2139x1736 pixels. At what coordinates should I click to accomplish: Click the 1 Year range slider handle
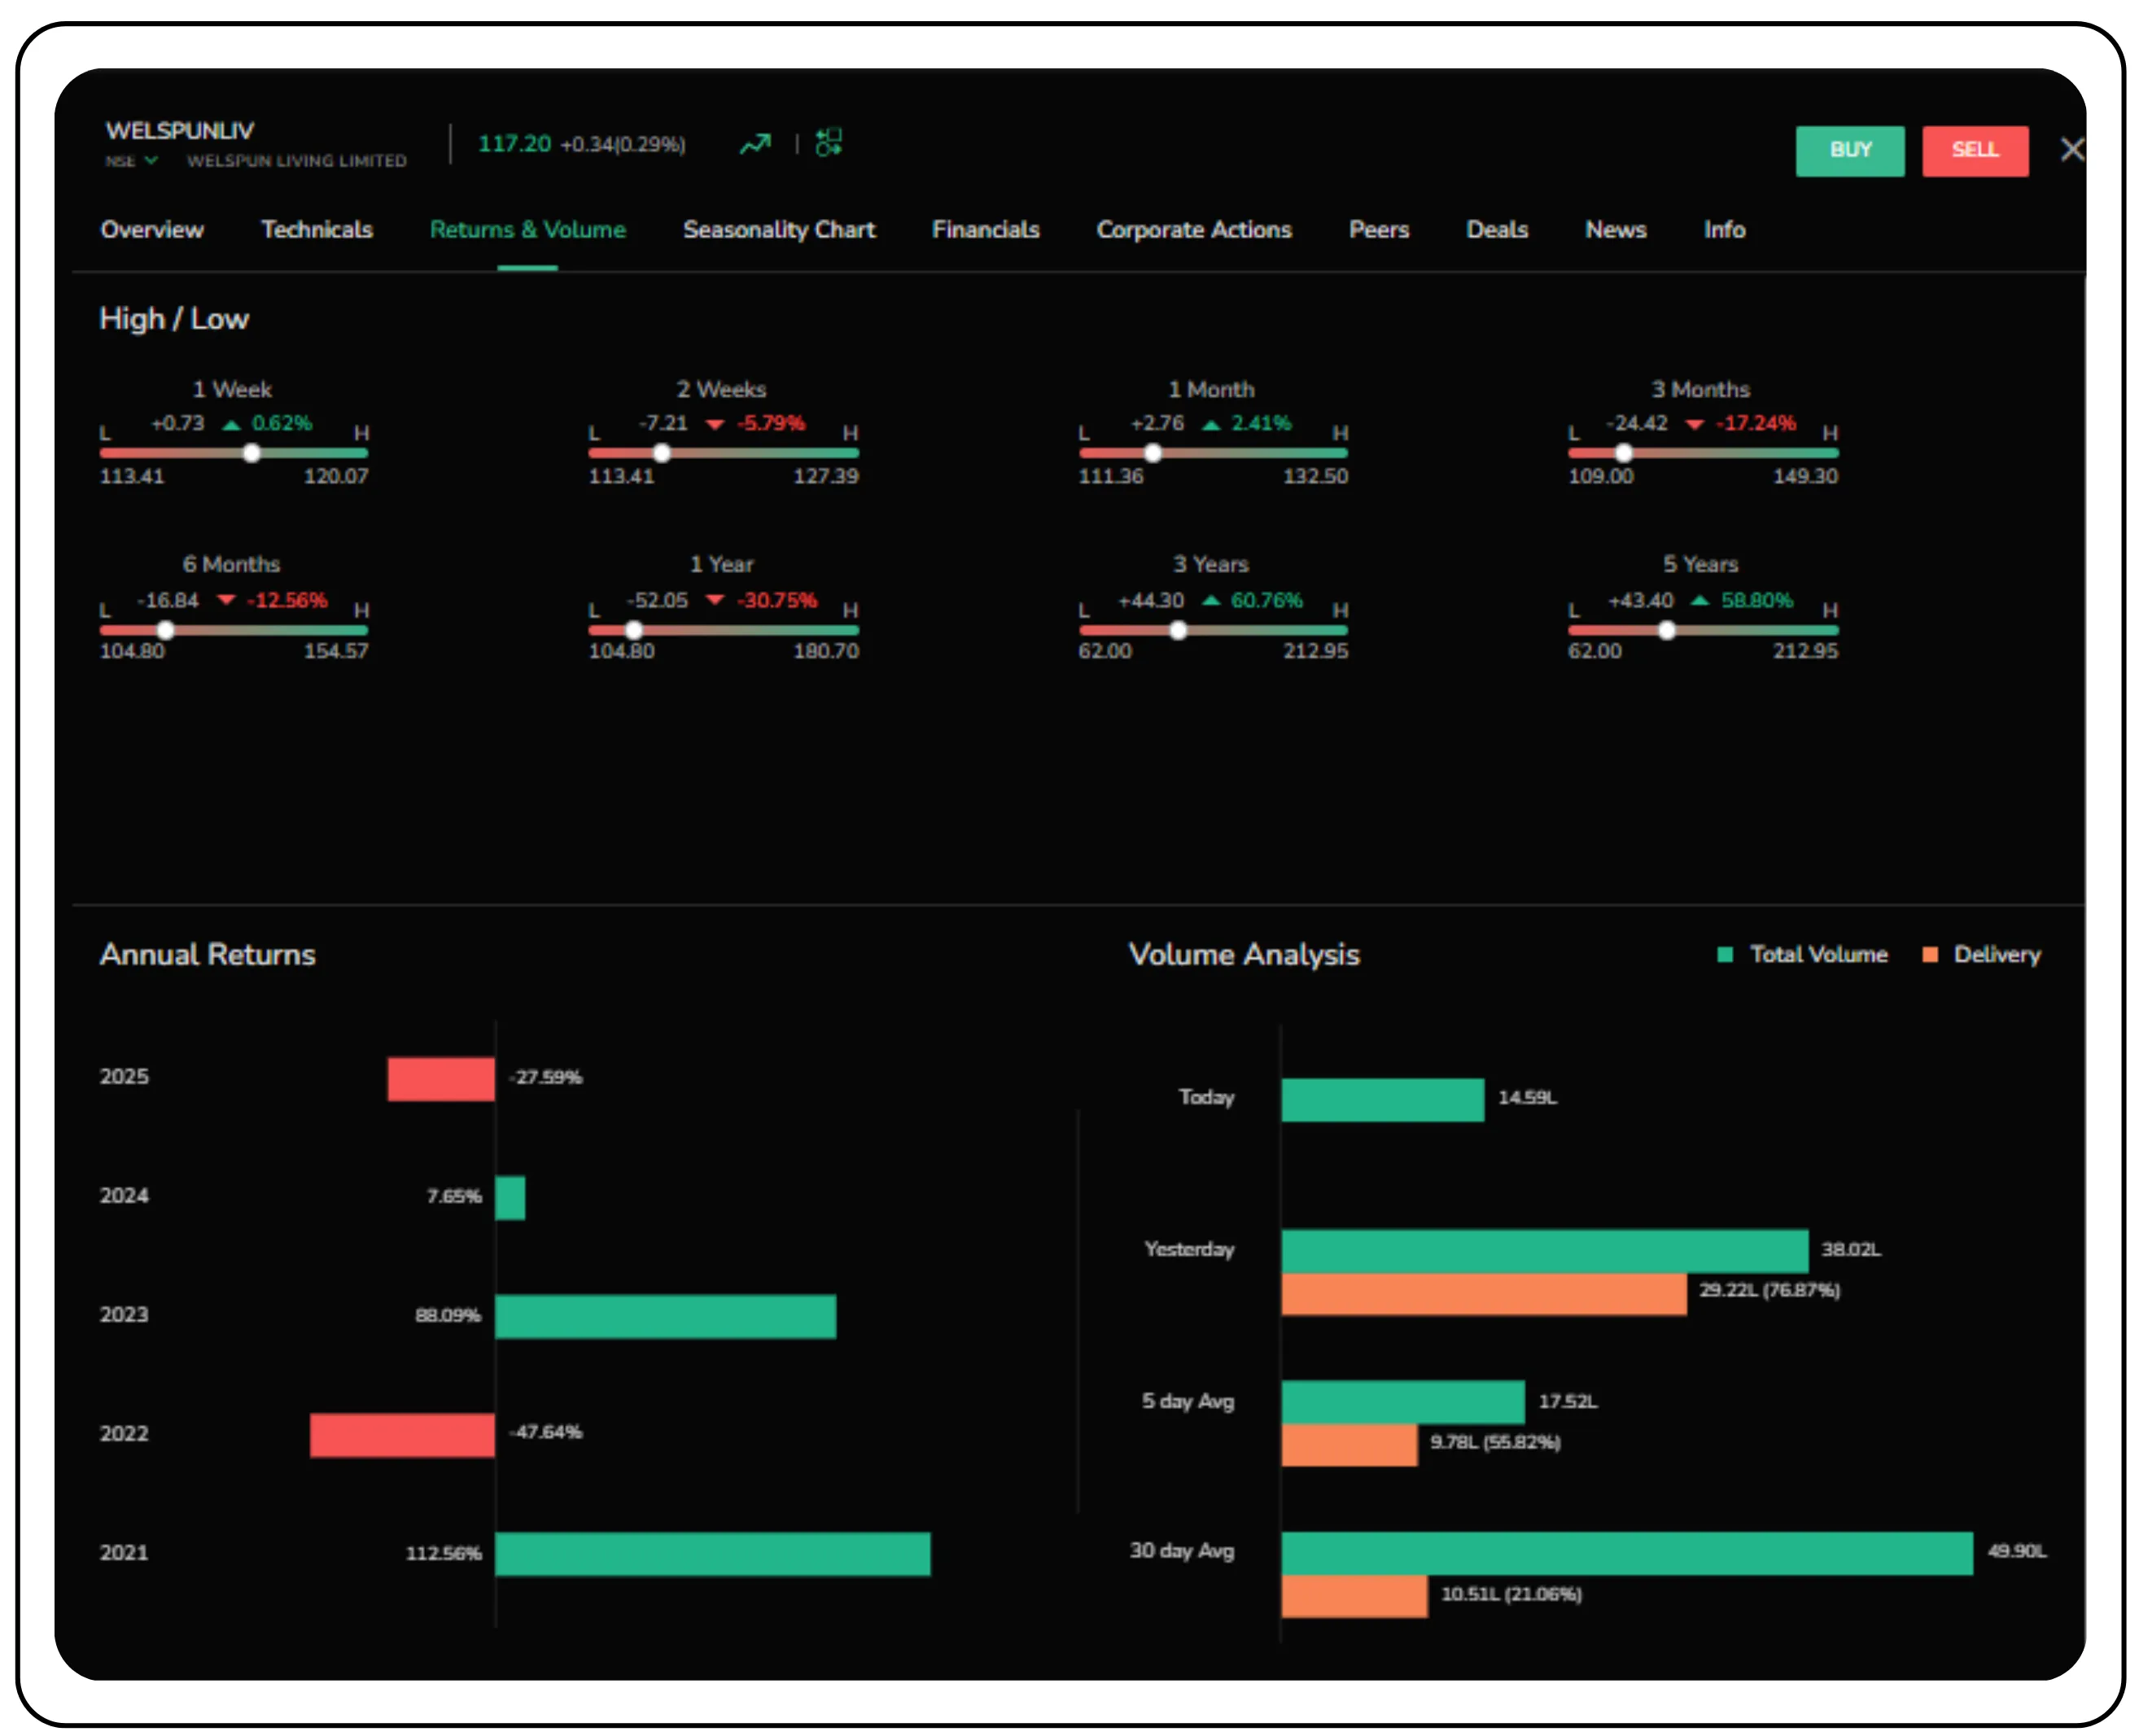(x=633, y=631)
